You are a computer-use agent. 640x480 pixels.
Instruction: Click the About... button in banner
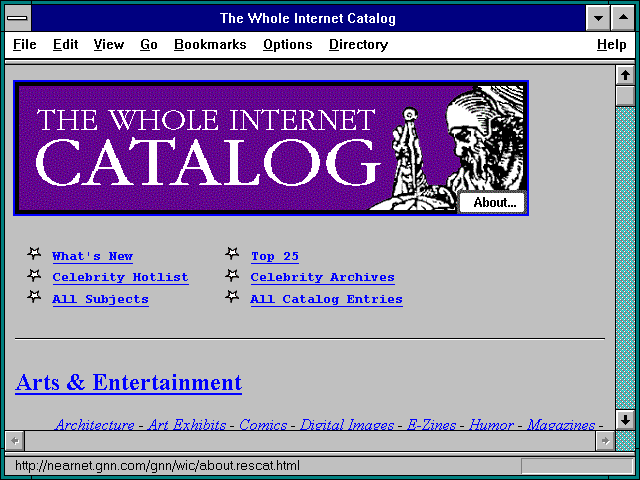pyautogui.click(x=493, y=202)
